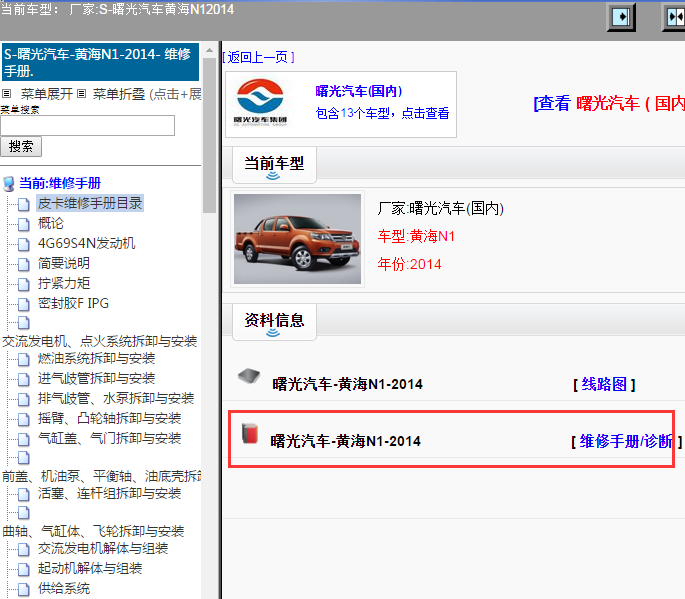Click gray chip icon beside 线路图 row
The image size is (685, 599).
click(x=249, y=376)
